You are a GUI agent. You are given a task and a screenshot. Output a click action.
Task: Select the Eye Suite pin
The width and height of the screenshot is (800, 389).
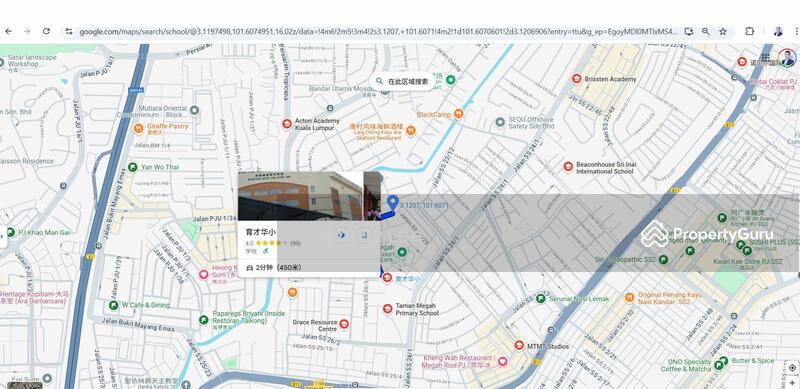(x=47, y=378)
